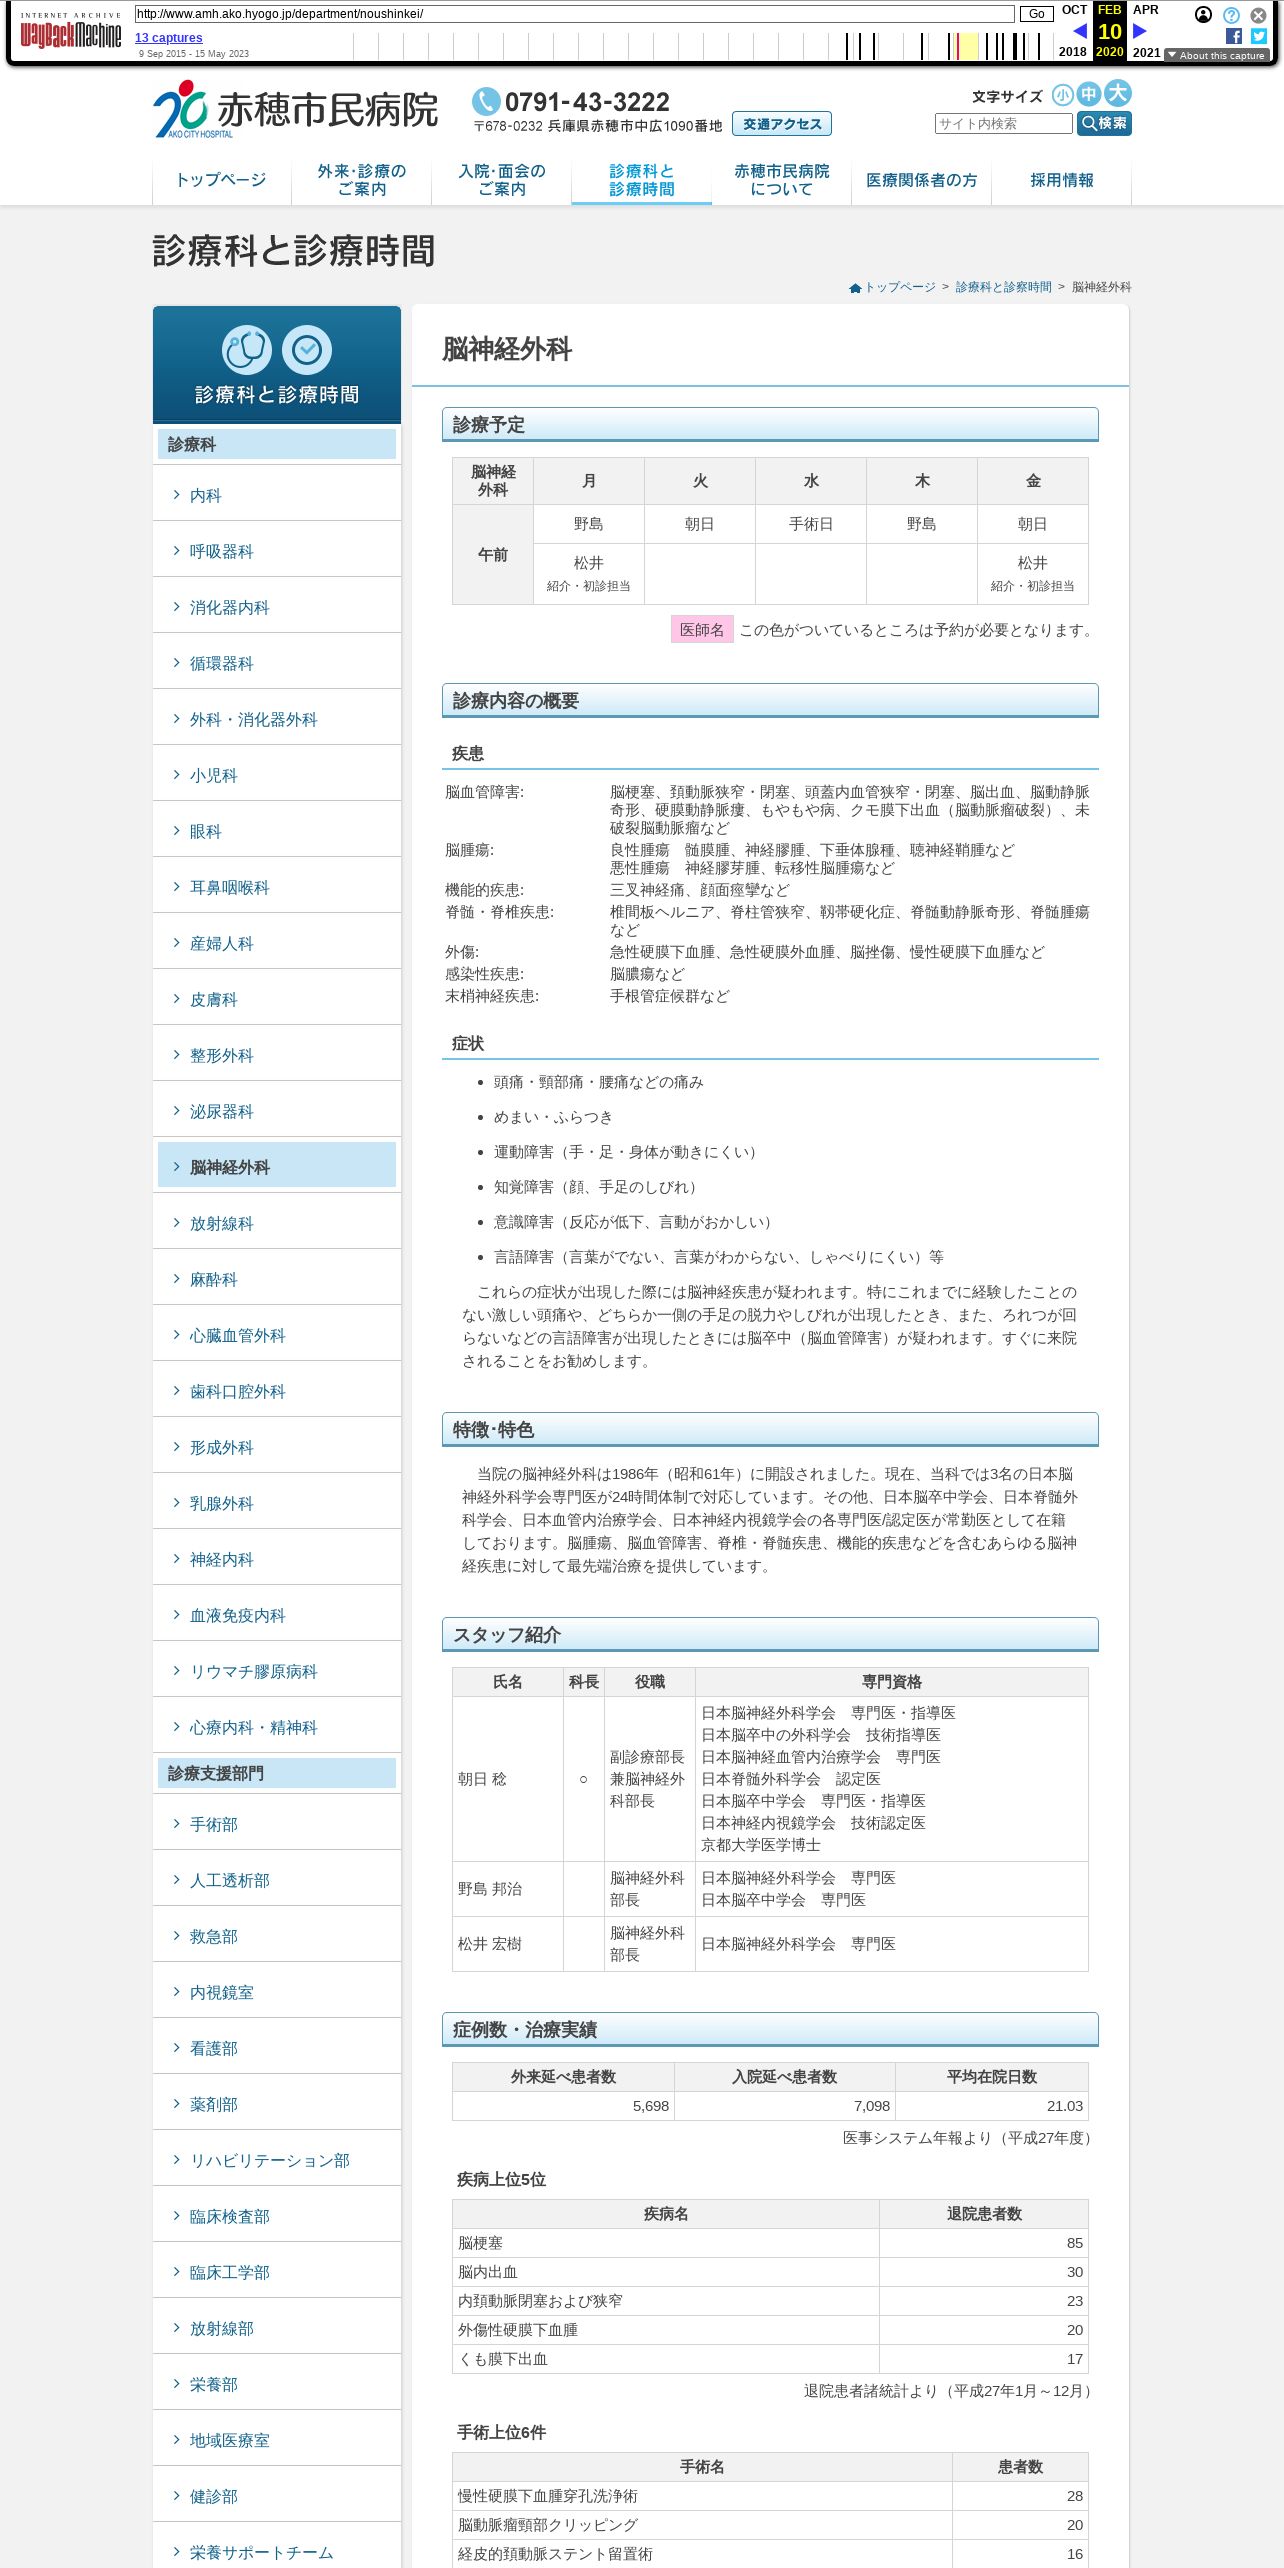The width and height of the screenshot is (1284, 2568).
Task: Click the clock check icon in sidebar header
Action: pyautogui.click(x=307, y=350)
